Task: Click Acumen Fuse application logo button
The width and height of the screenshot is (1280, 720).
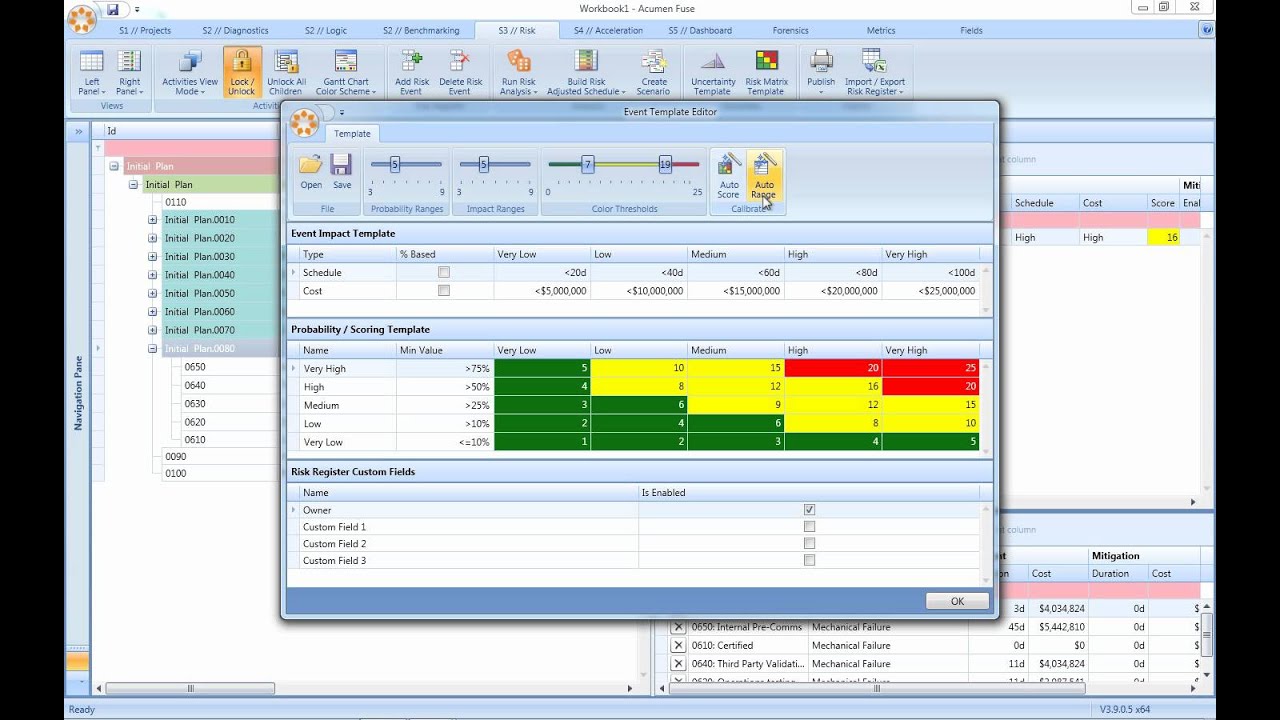Action: (x=82, y=17)
